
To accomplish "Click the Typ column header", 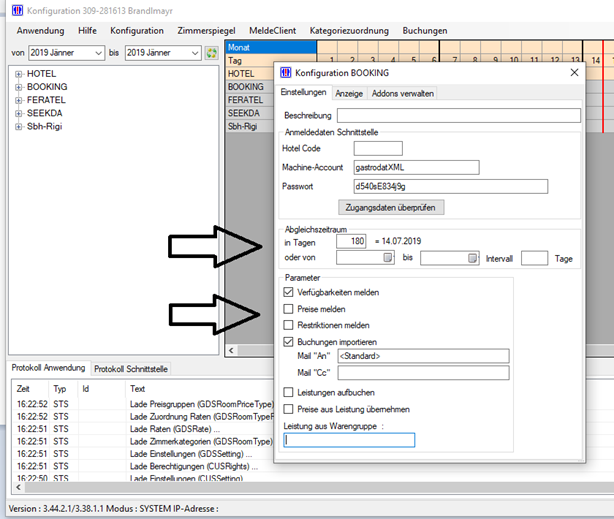I will click(x=63, y=389).
